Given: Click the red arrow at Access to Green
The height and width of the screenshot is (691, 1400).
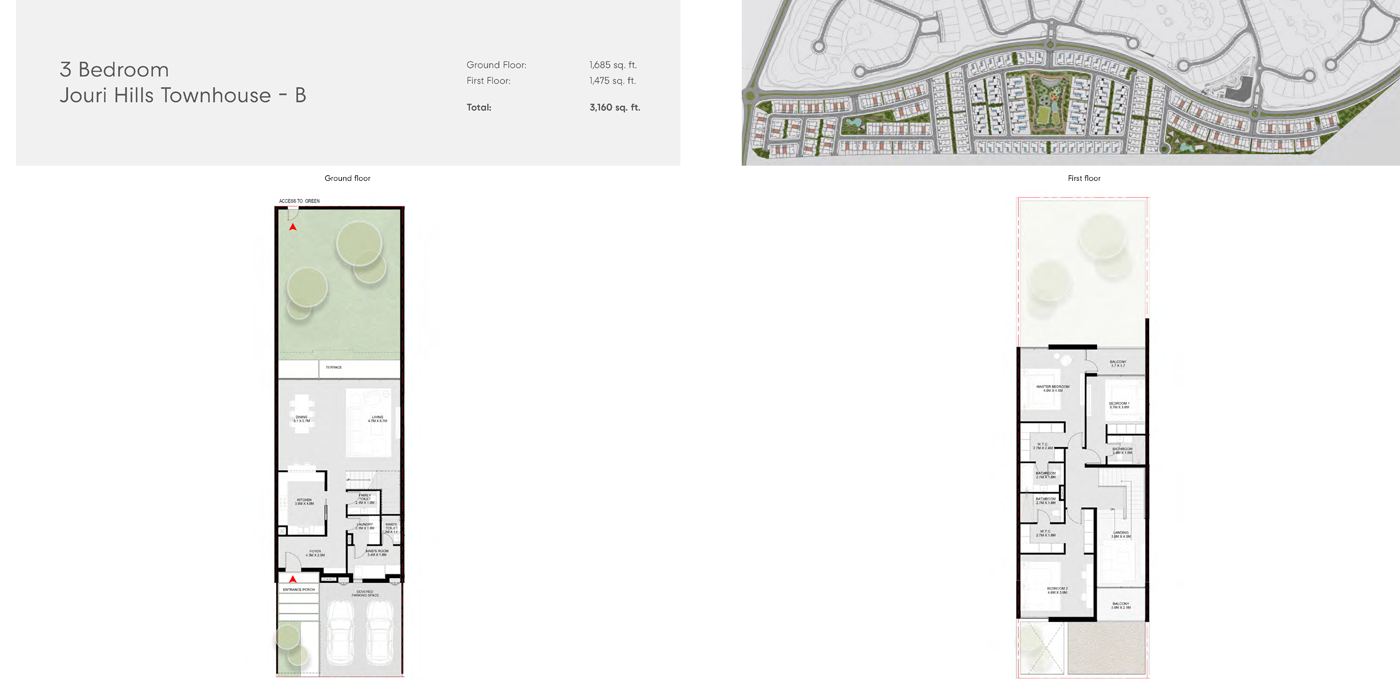Looking at the screenshot, I should [x=293, y=227].
